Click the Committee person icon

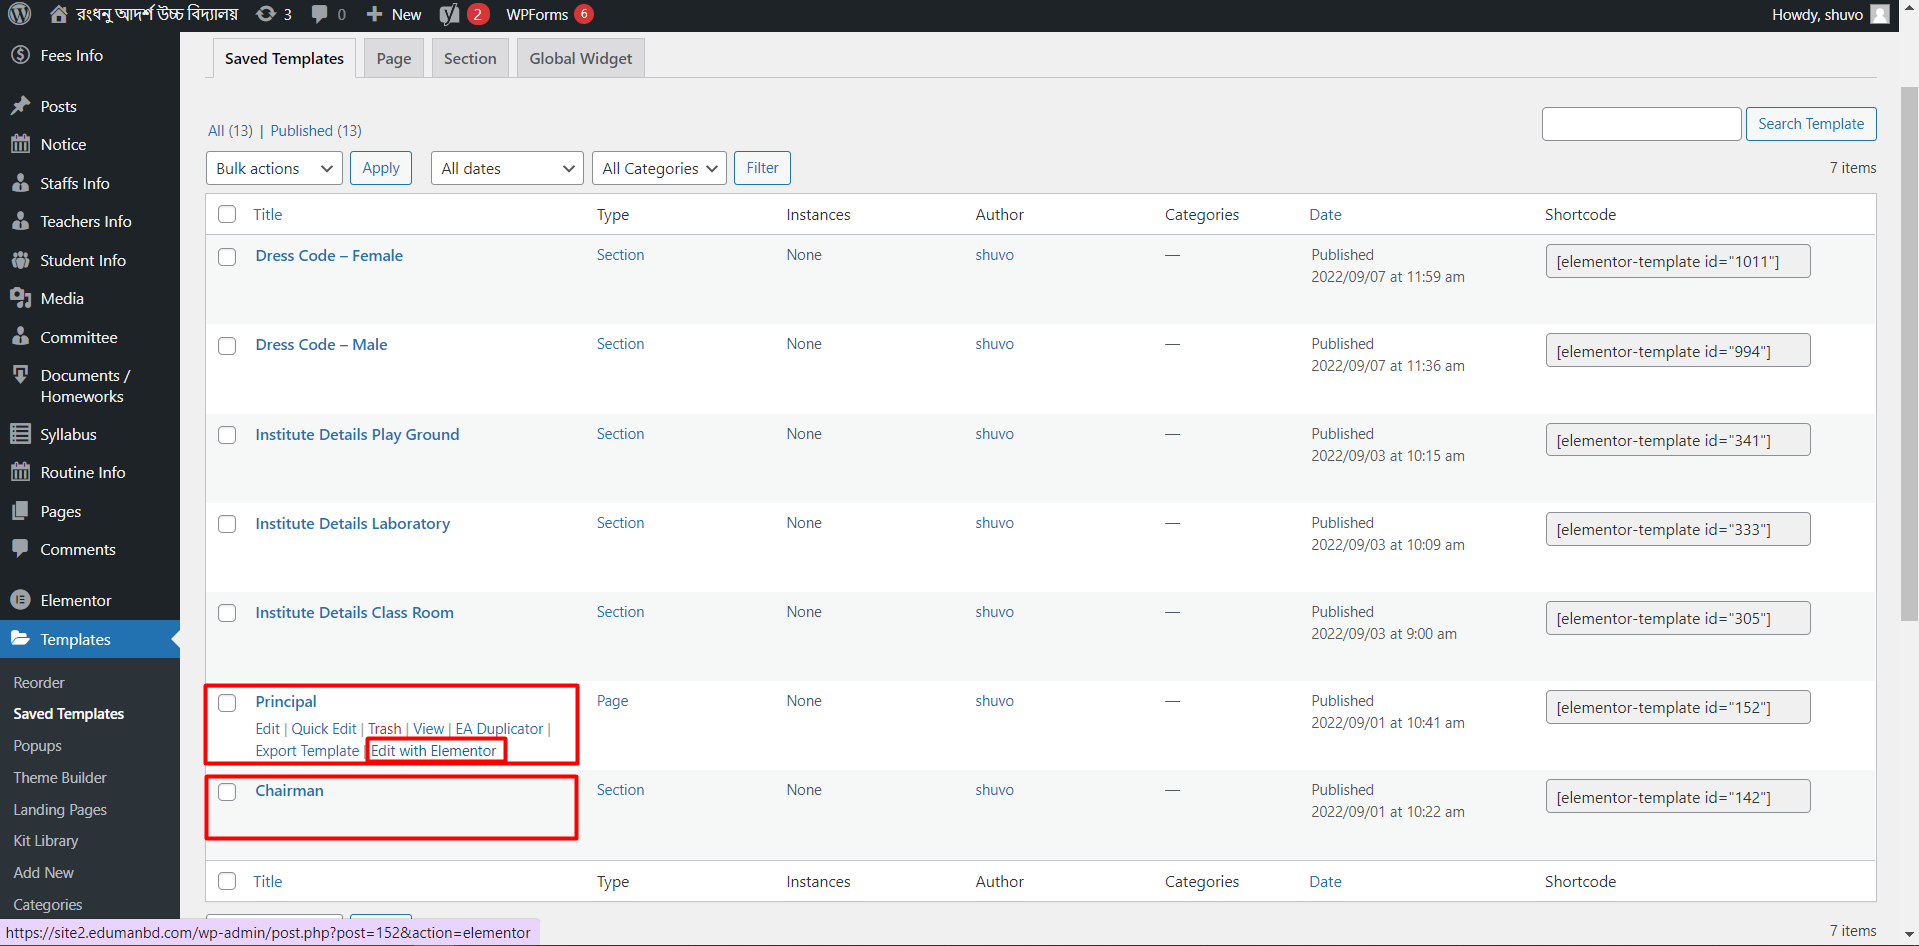tap(20, 337)
